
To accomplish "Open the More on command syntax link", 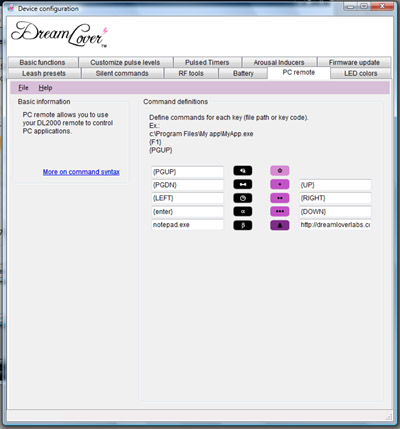I will tap(81, 172).
